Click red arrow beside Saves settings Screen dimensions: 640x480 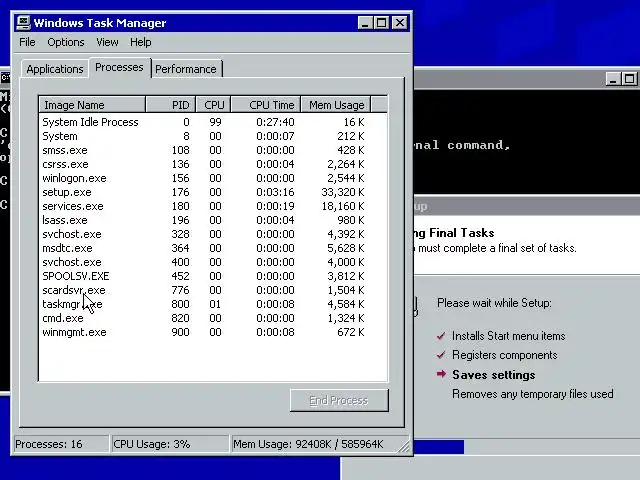(x=441, y=374)
